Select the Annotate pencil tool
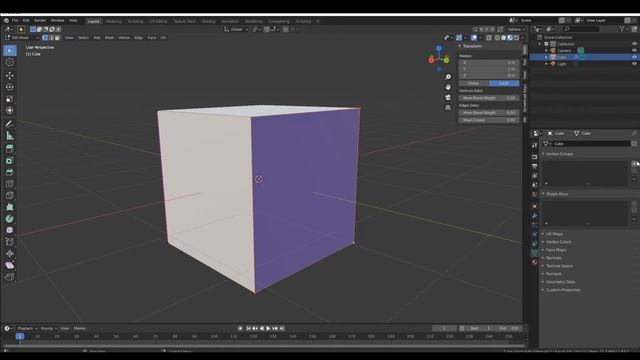640x360 pixels. pyautogui.click(x=10, y=124)
